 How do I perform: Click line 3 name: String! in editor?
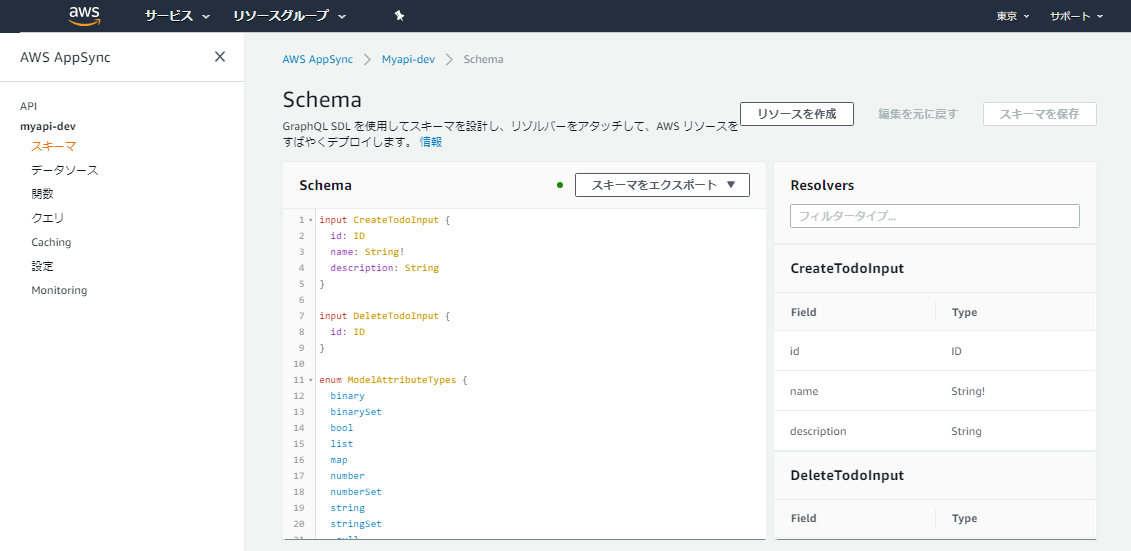click(x=368, y=252)
